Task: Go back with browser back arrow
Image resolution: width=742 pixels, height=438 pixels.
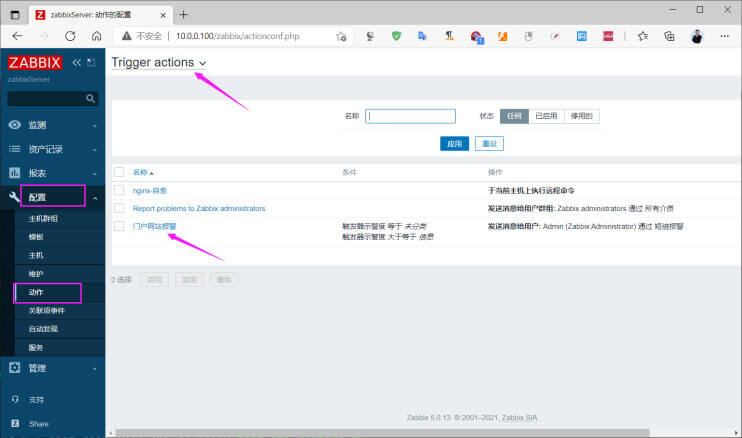Action: (x=18, y=36)
